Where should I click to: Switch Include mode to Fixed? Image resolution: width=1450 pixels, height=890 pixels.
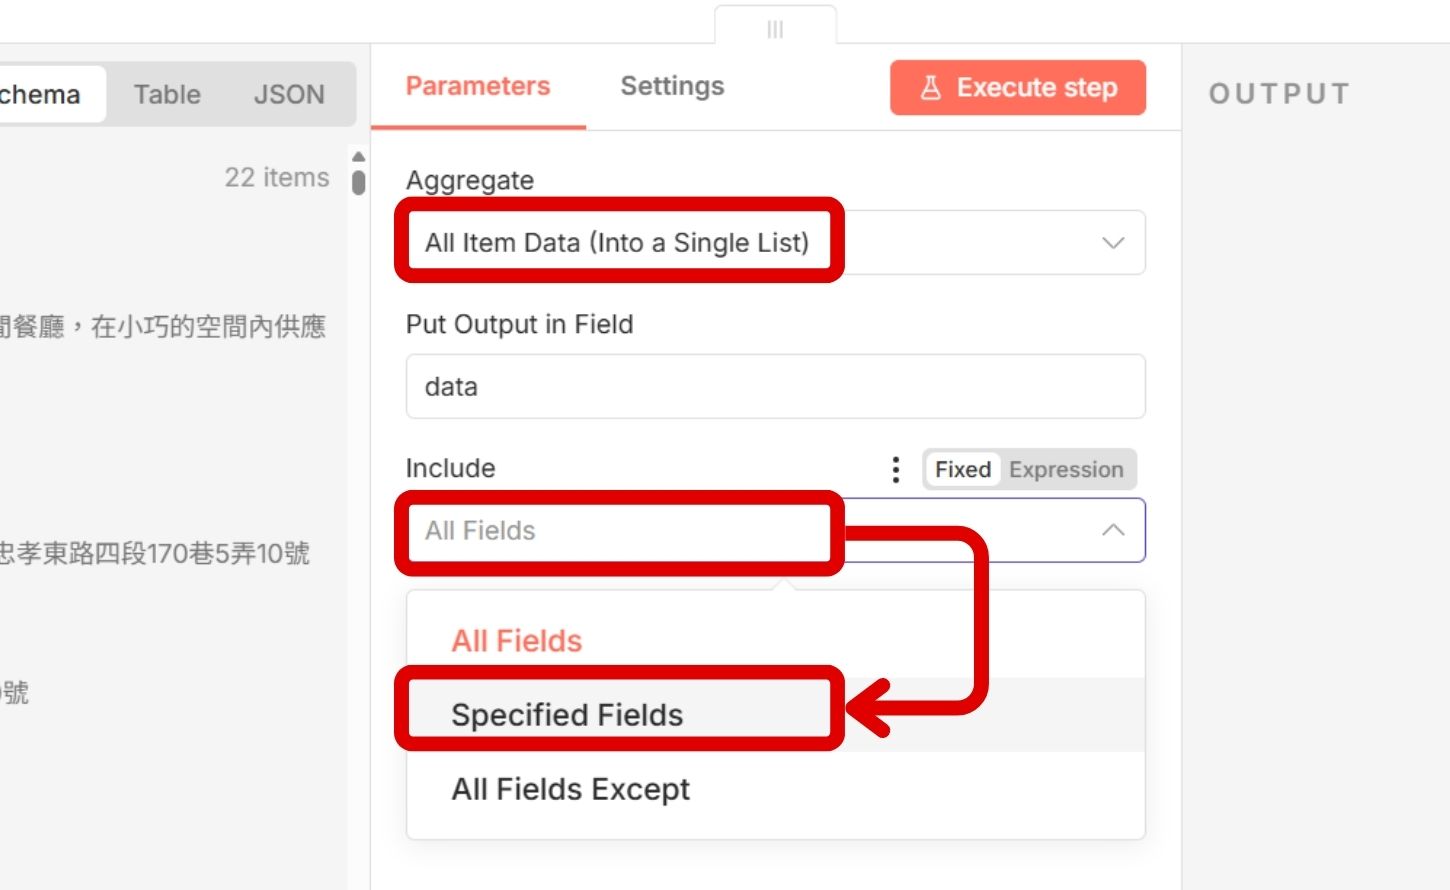tap(962, 469)
